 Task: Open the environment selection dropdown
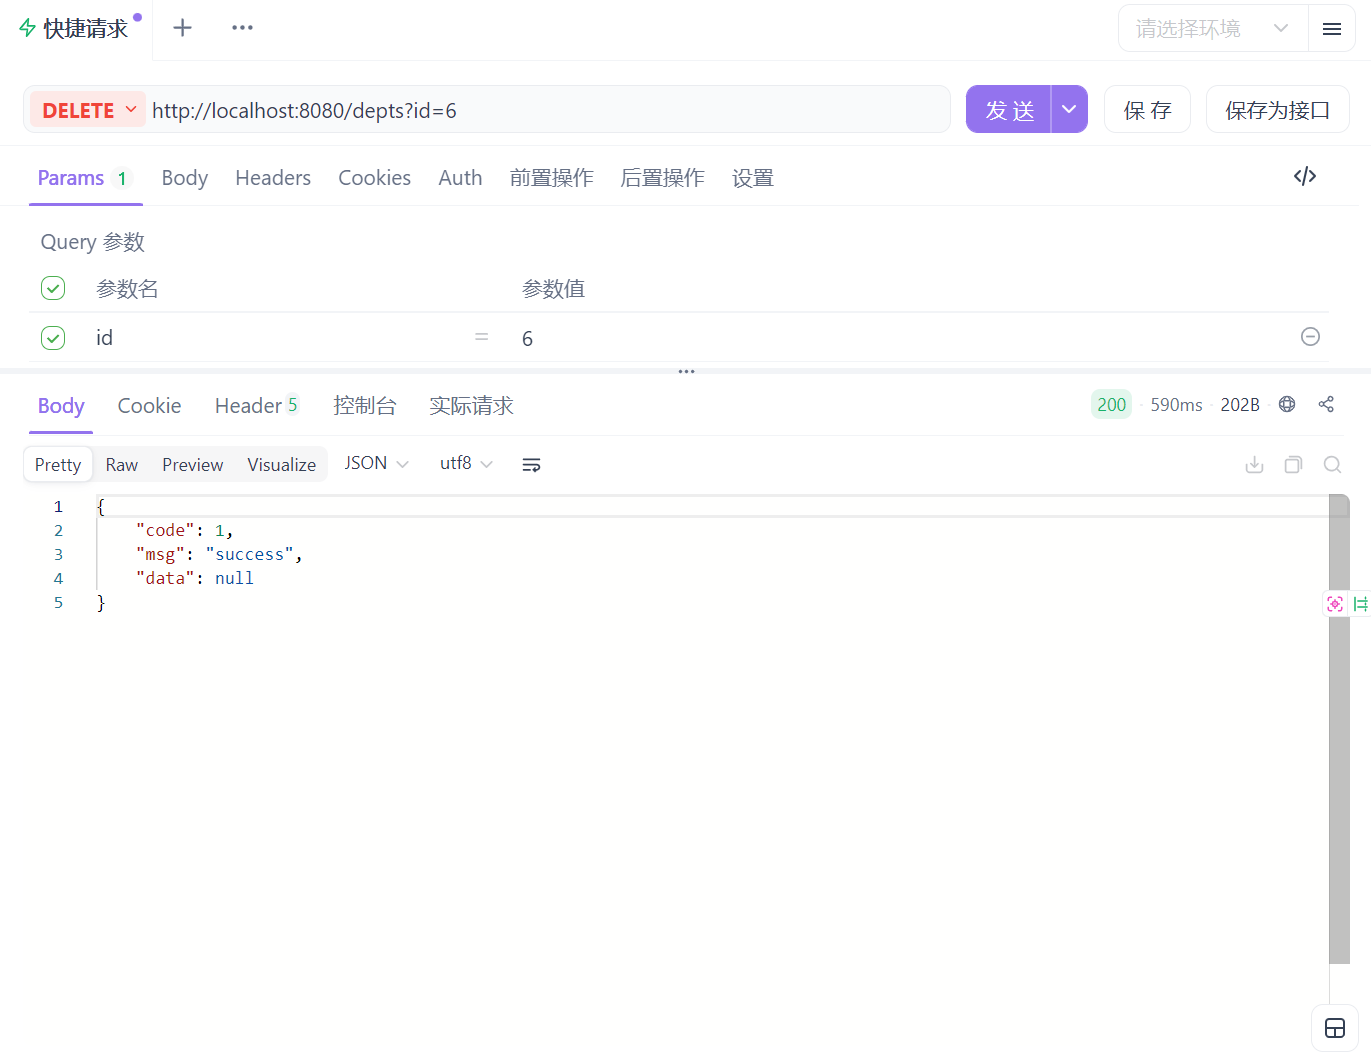click(x=1213, y=29)
